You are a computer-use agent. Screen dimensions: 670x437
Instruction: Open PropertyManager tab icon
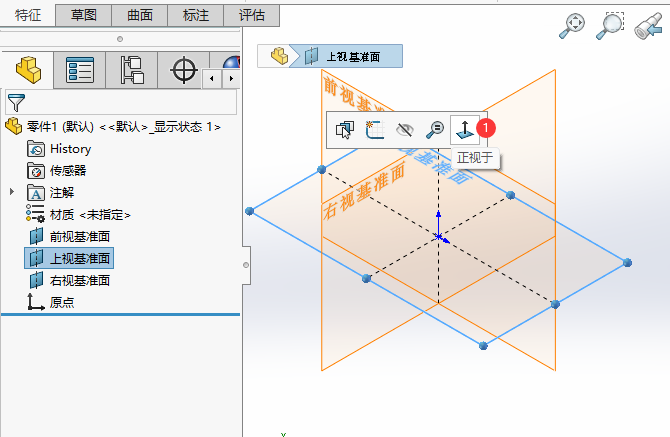79,70
